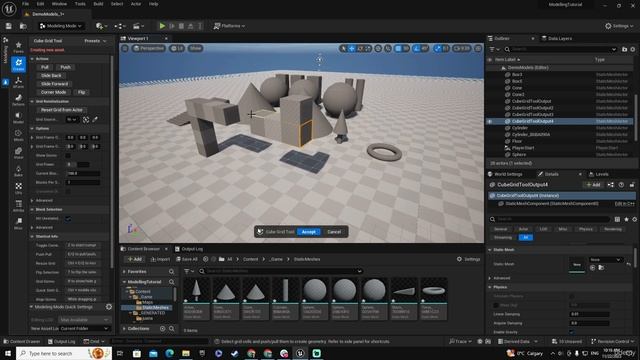Open the Build menu
Image resolution: width=640 pixels, height=360 pixels.
pos(98,4)
